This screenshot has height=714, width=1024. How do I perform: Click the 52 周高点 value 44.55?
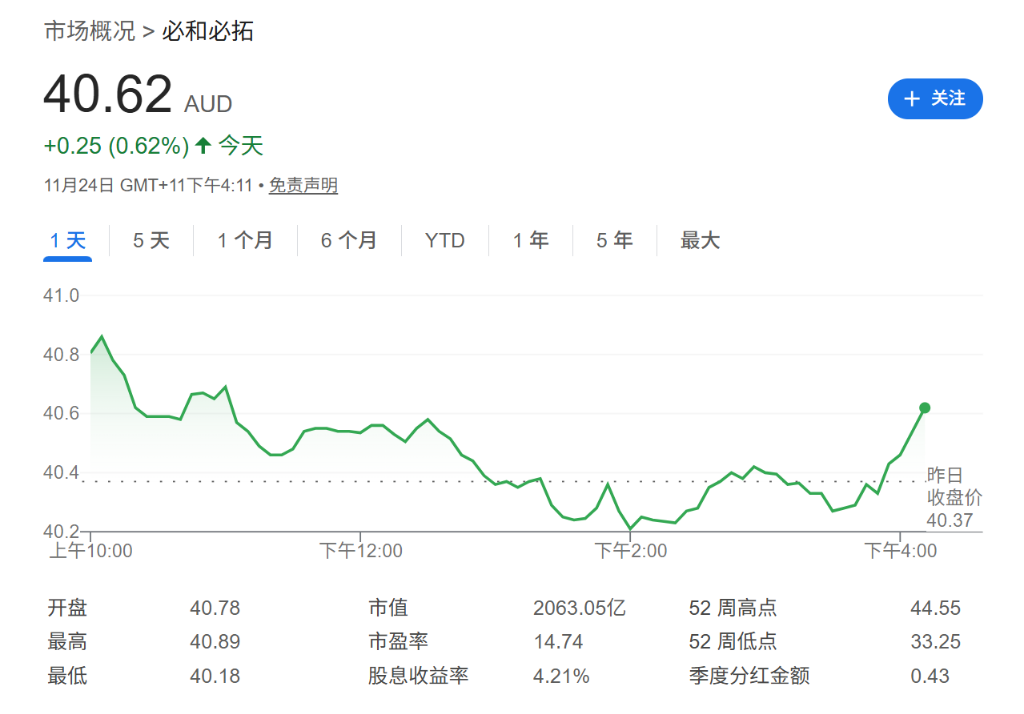(x=935, y=608)
